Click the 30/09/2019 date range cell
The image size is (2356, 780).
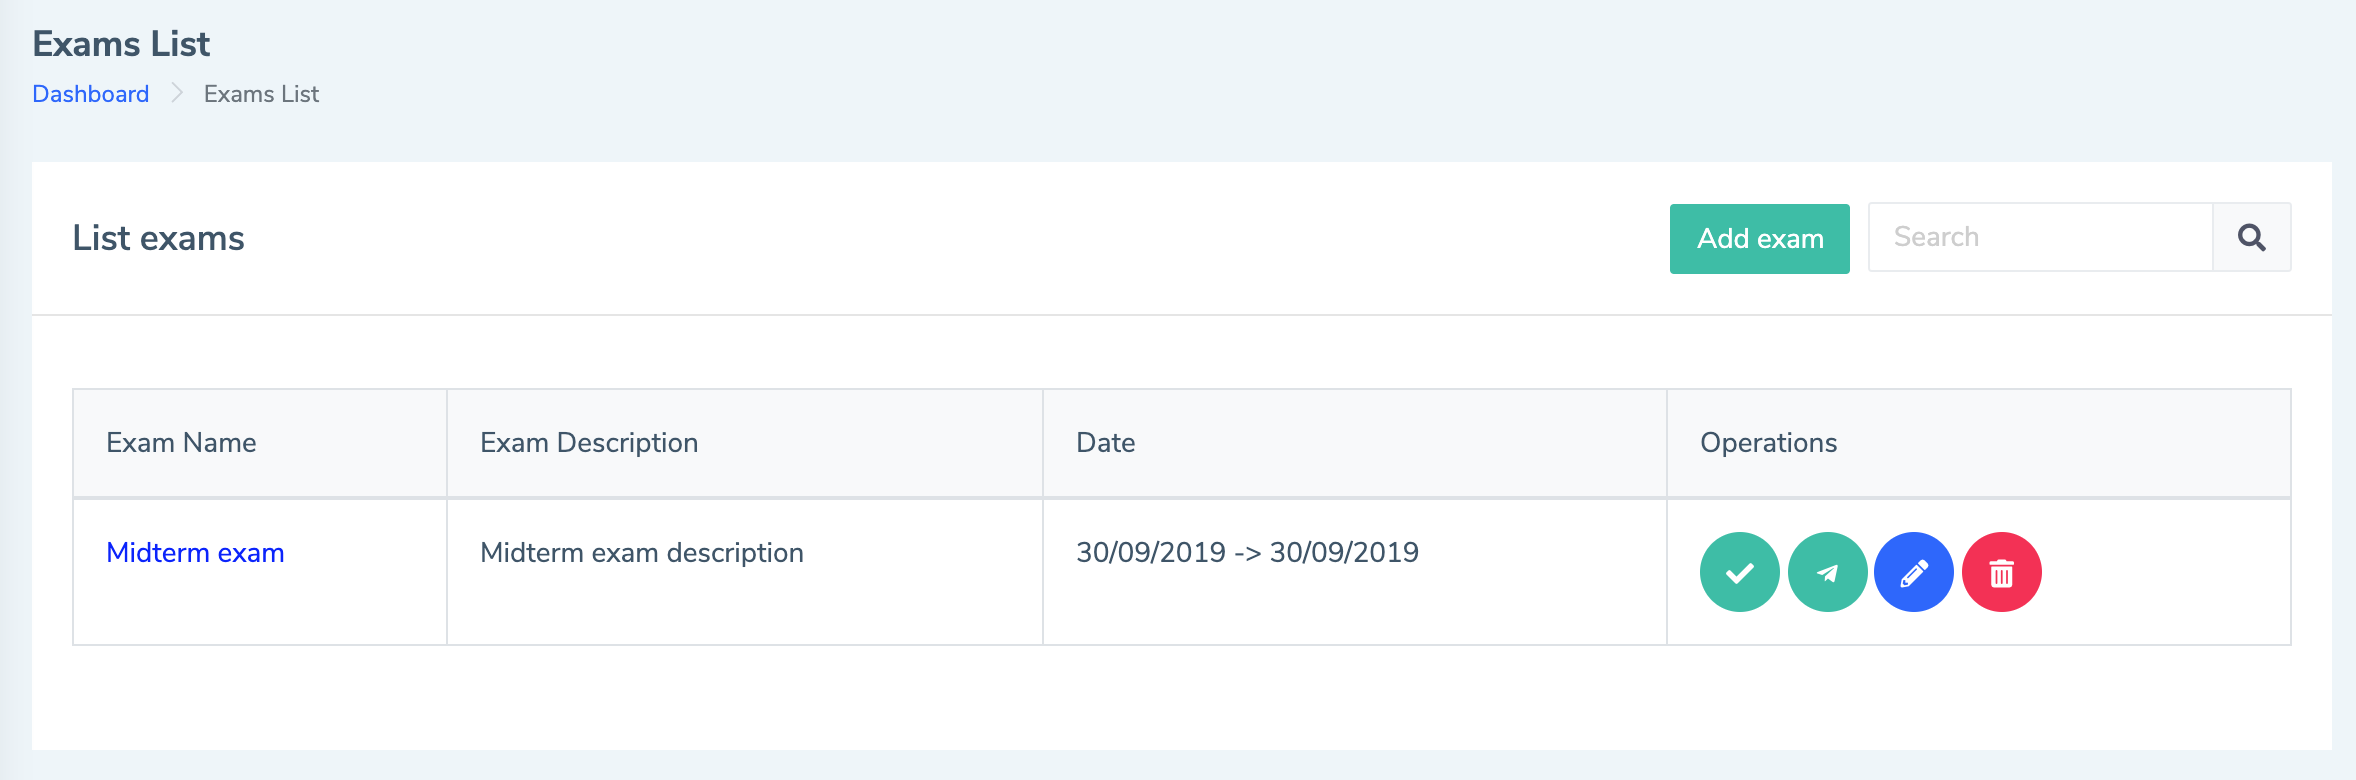point(1355,572)
